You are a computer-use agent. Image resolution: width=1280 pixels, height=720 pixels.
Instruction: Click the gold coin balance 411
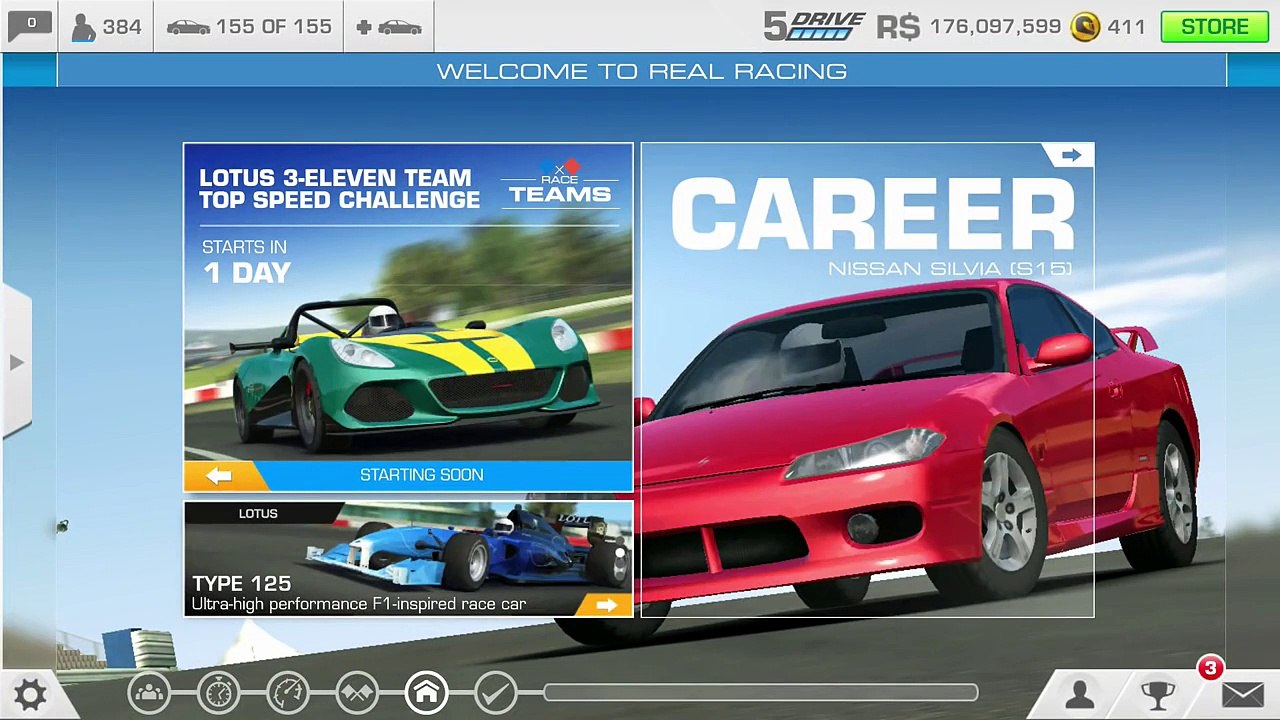pos(1107,27)
